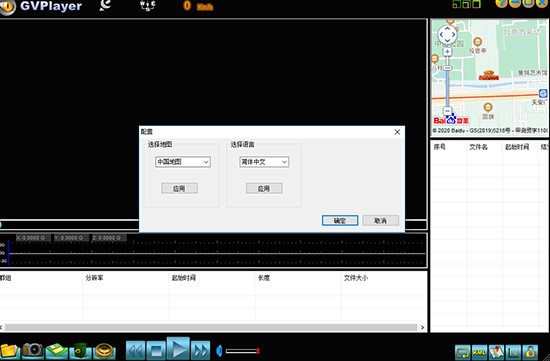Click the gold padlock icon

pos(530,352)
